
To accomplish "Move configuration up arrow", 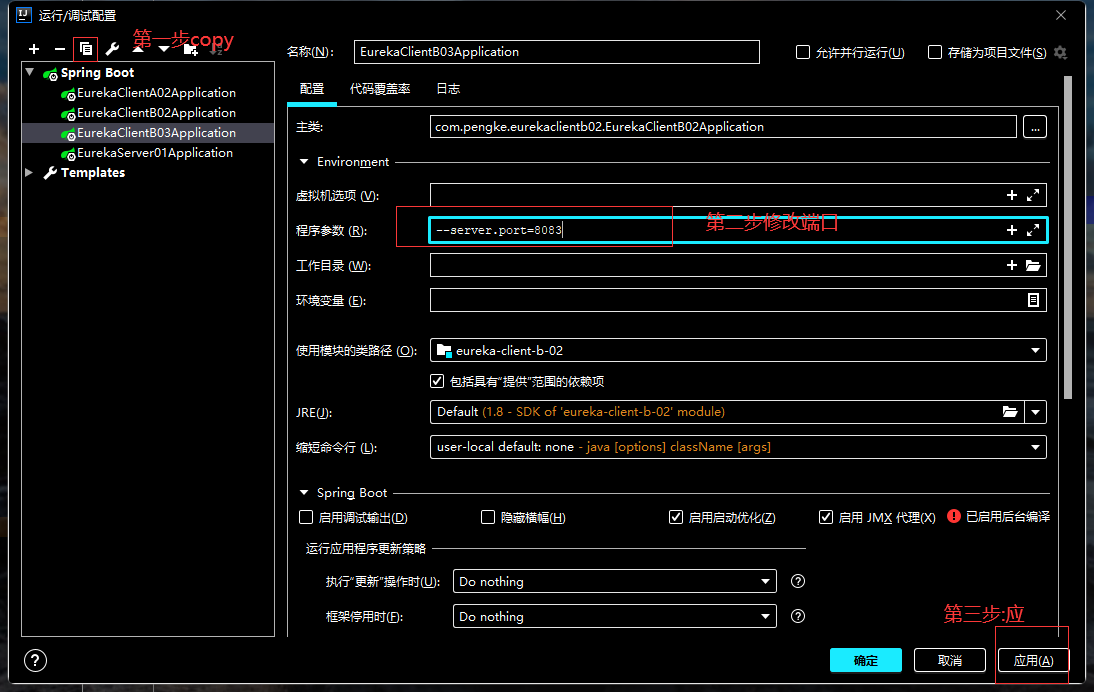I will tap(138, 49).
